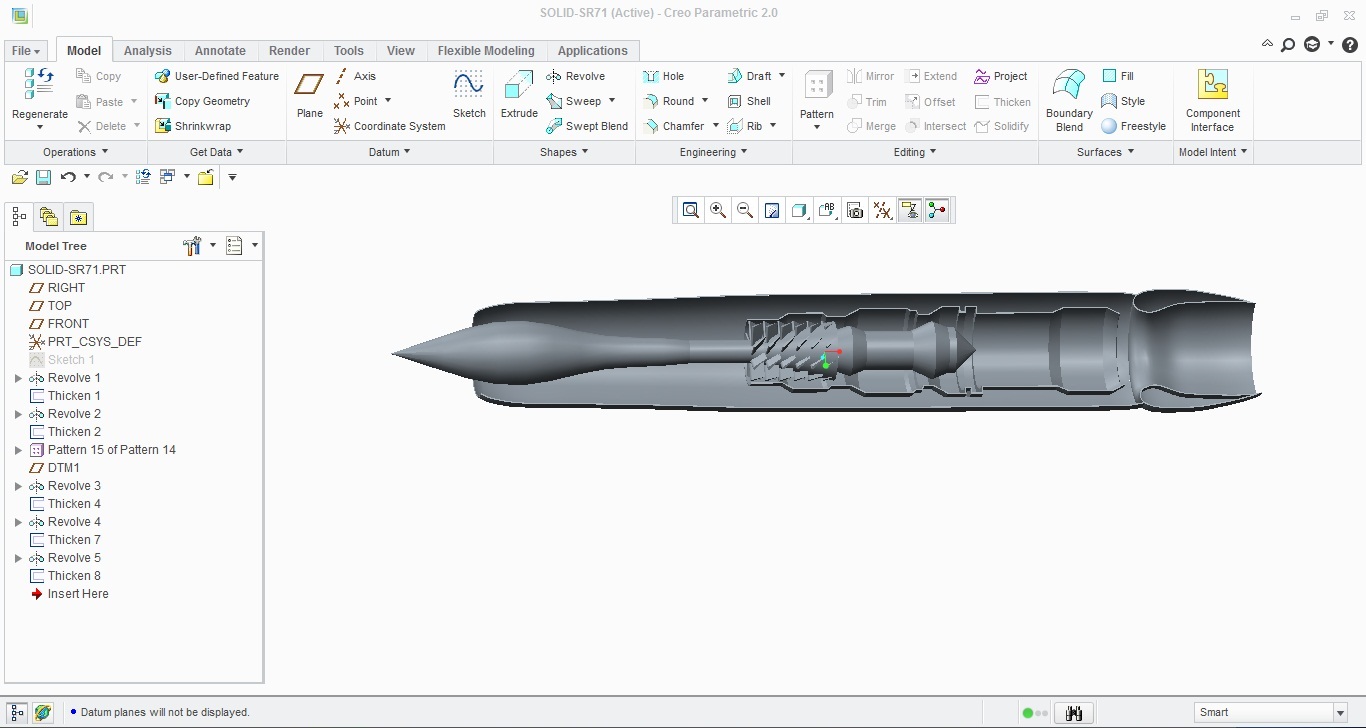Open the Model Intent group dropdown

pyautogui.click(x=1214, y=152)
